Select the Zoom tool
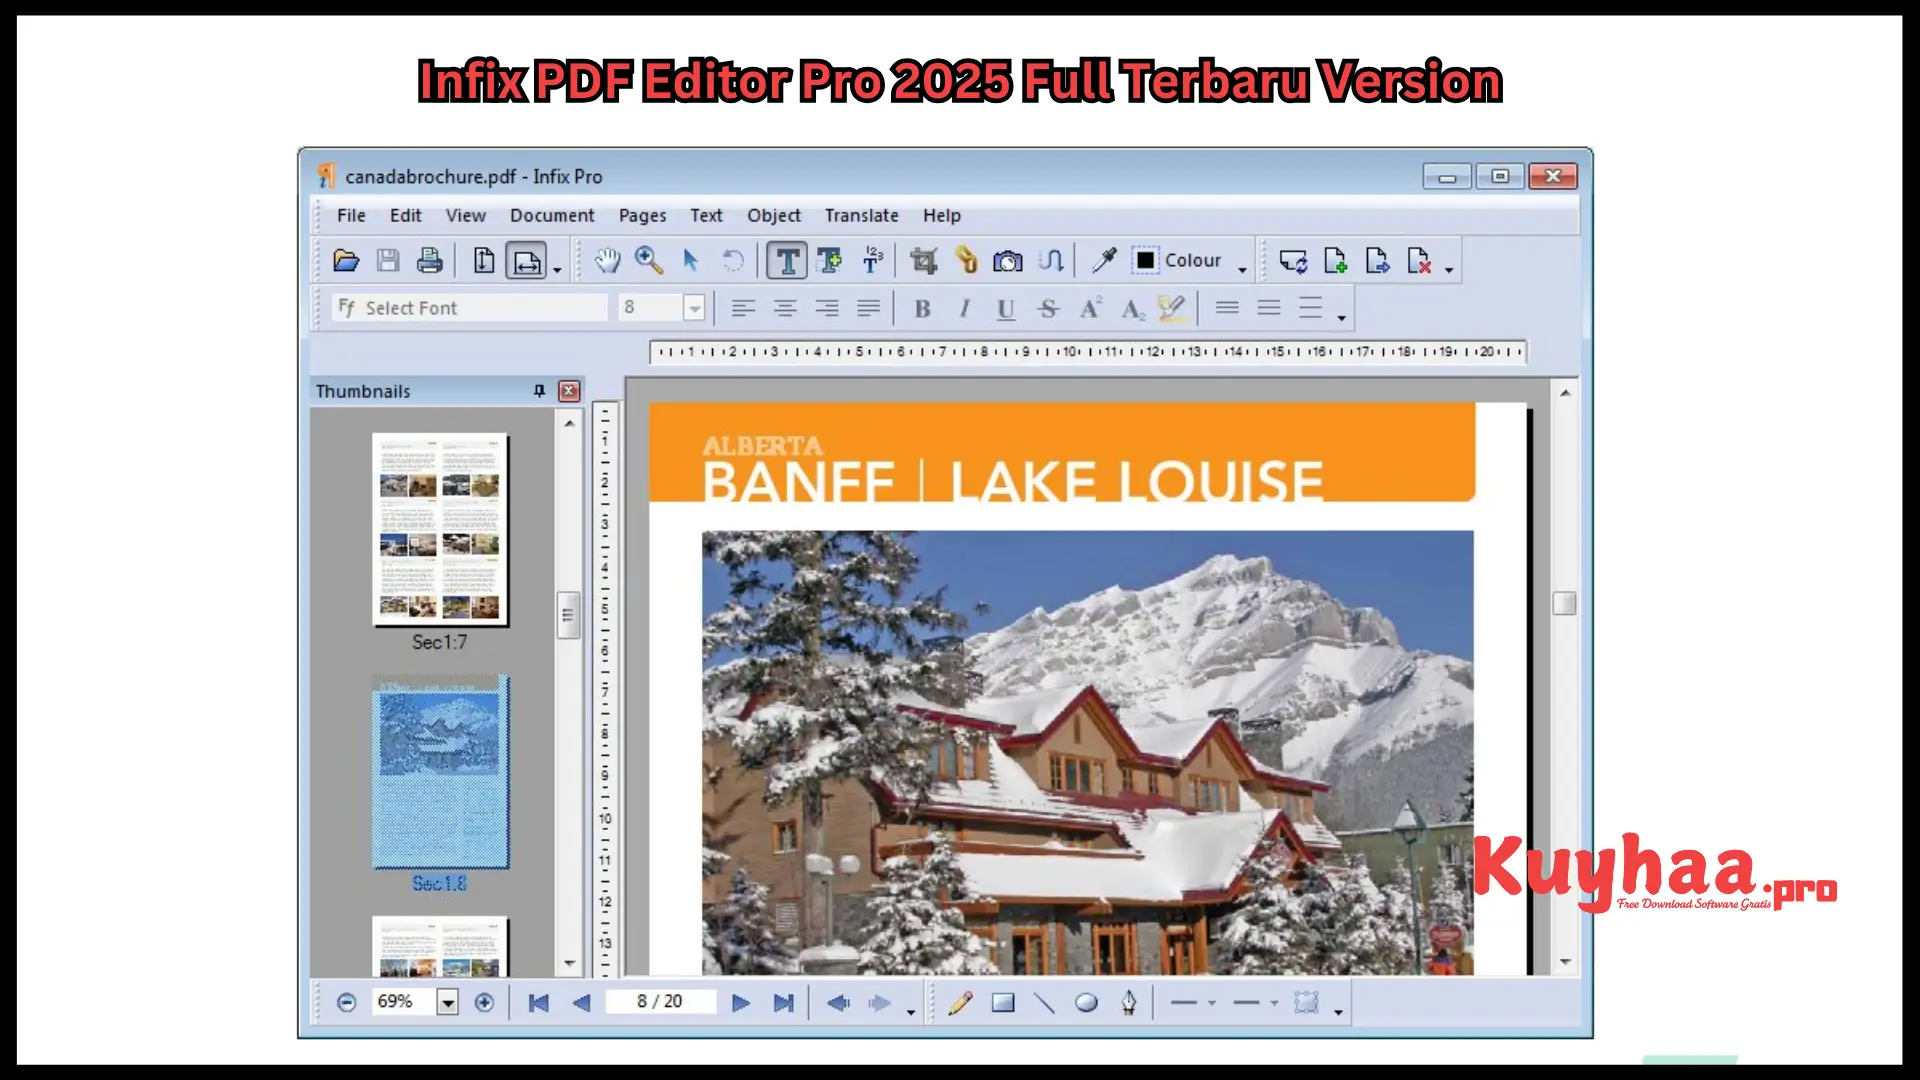The height and width of the screenshot is (1080, 1920). click(647, 261)
